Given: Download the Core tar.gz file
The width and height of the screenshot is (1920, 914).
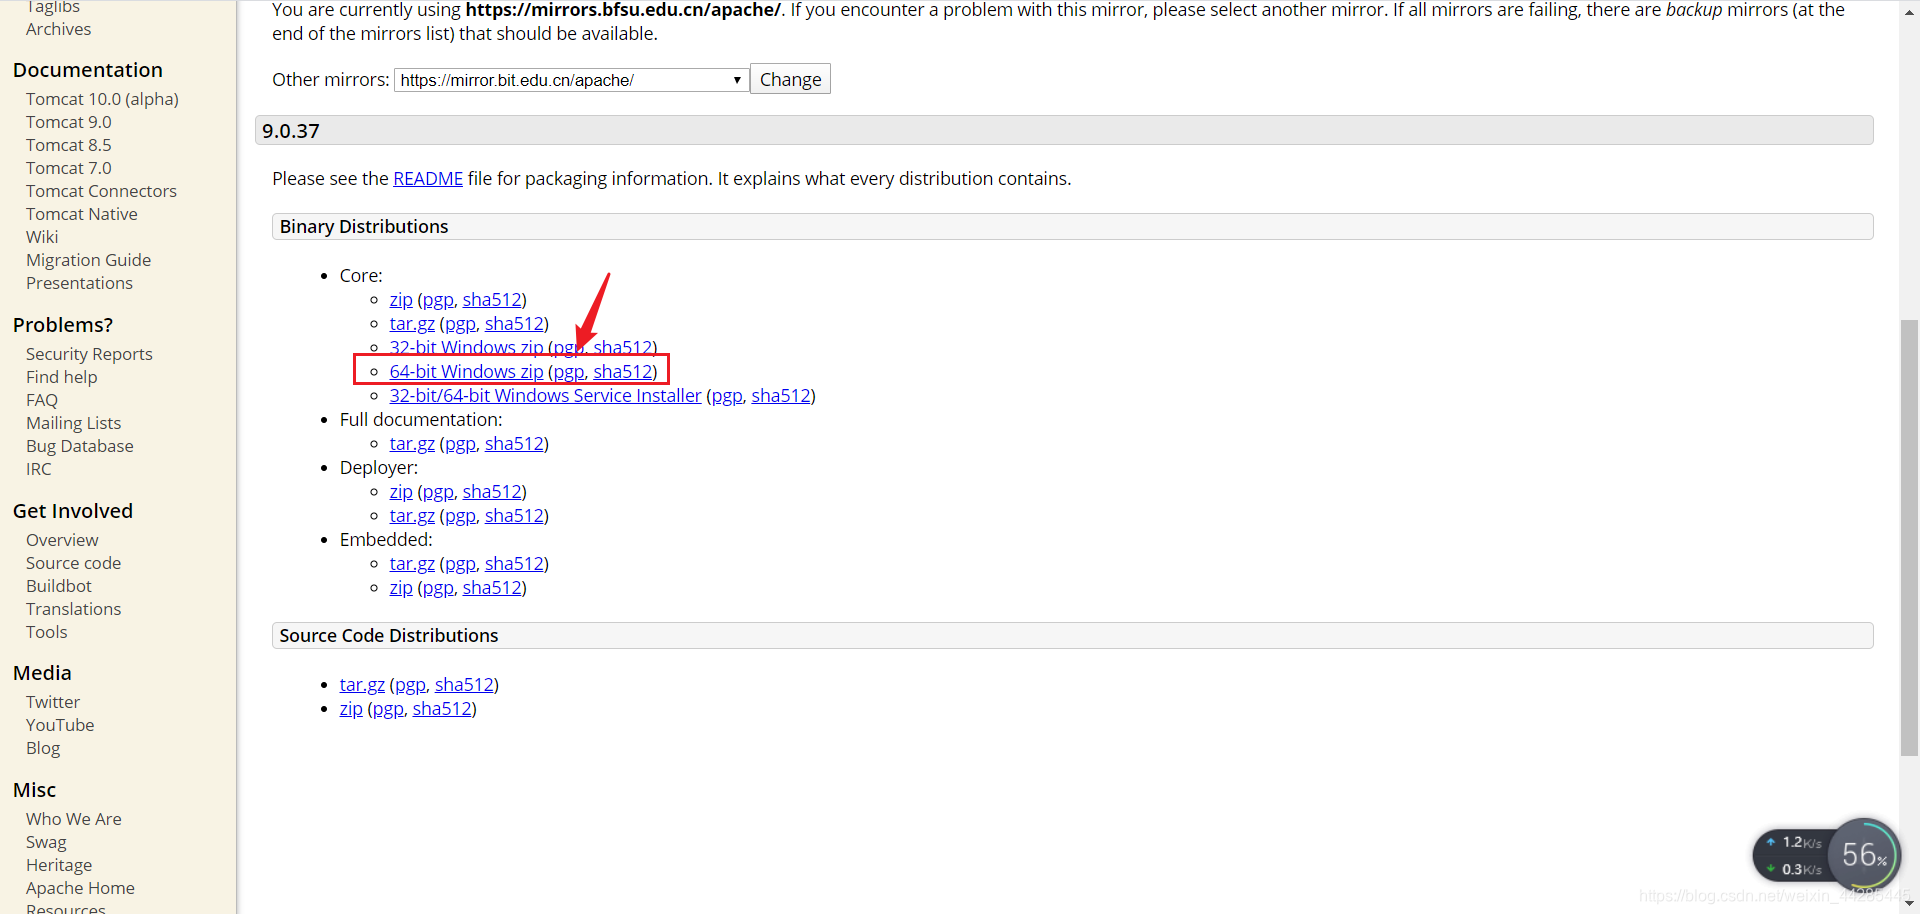Looking at the screenshot, I should point(412,323).
